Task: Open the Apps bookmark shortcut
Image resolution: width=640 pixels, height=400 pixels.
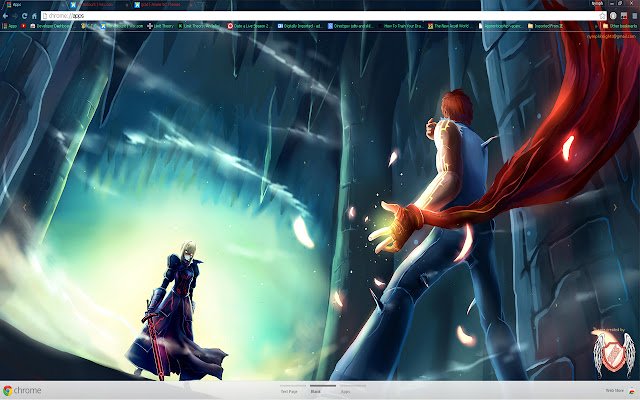Action: click(9, 26)
